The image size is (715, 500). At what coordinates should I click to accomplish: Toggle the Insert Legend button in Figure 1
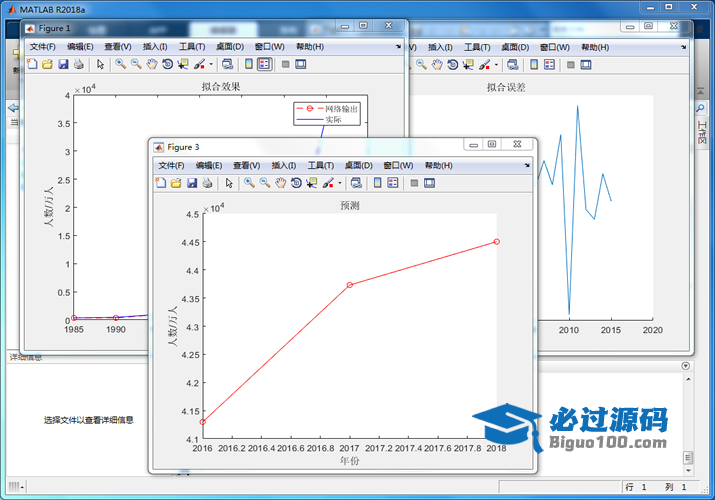pos(264,64)
